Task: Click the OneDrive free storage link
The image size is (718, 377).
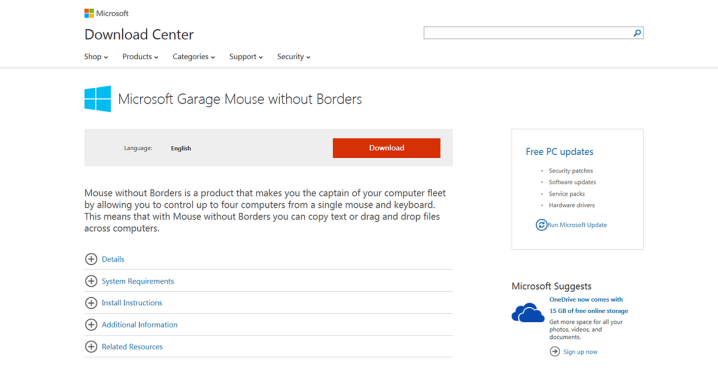Action: click(588, 305)
